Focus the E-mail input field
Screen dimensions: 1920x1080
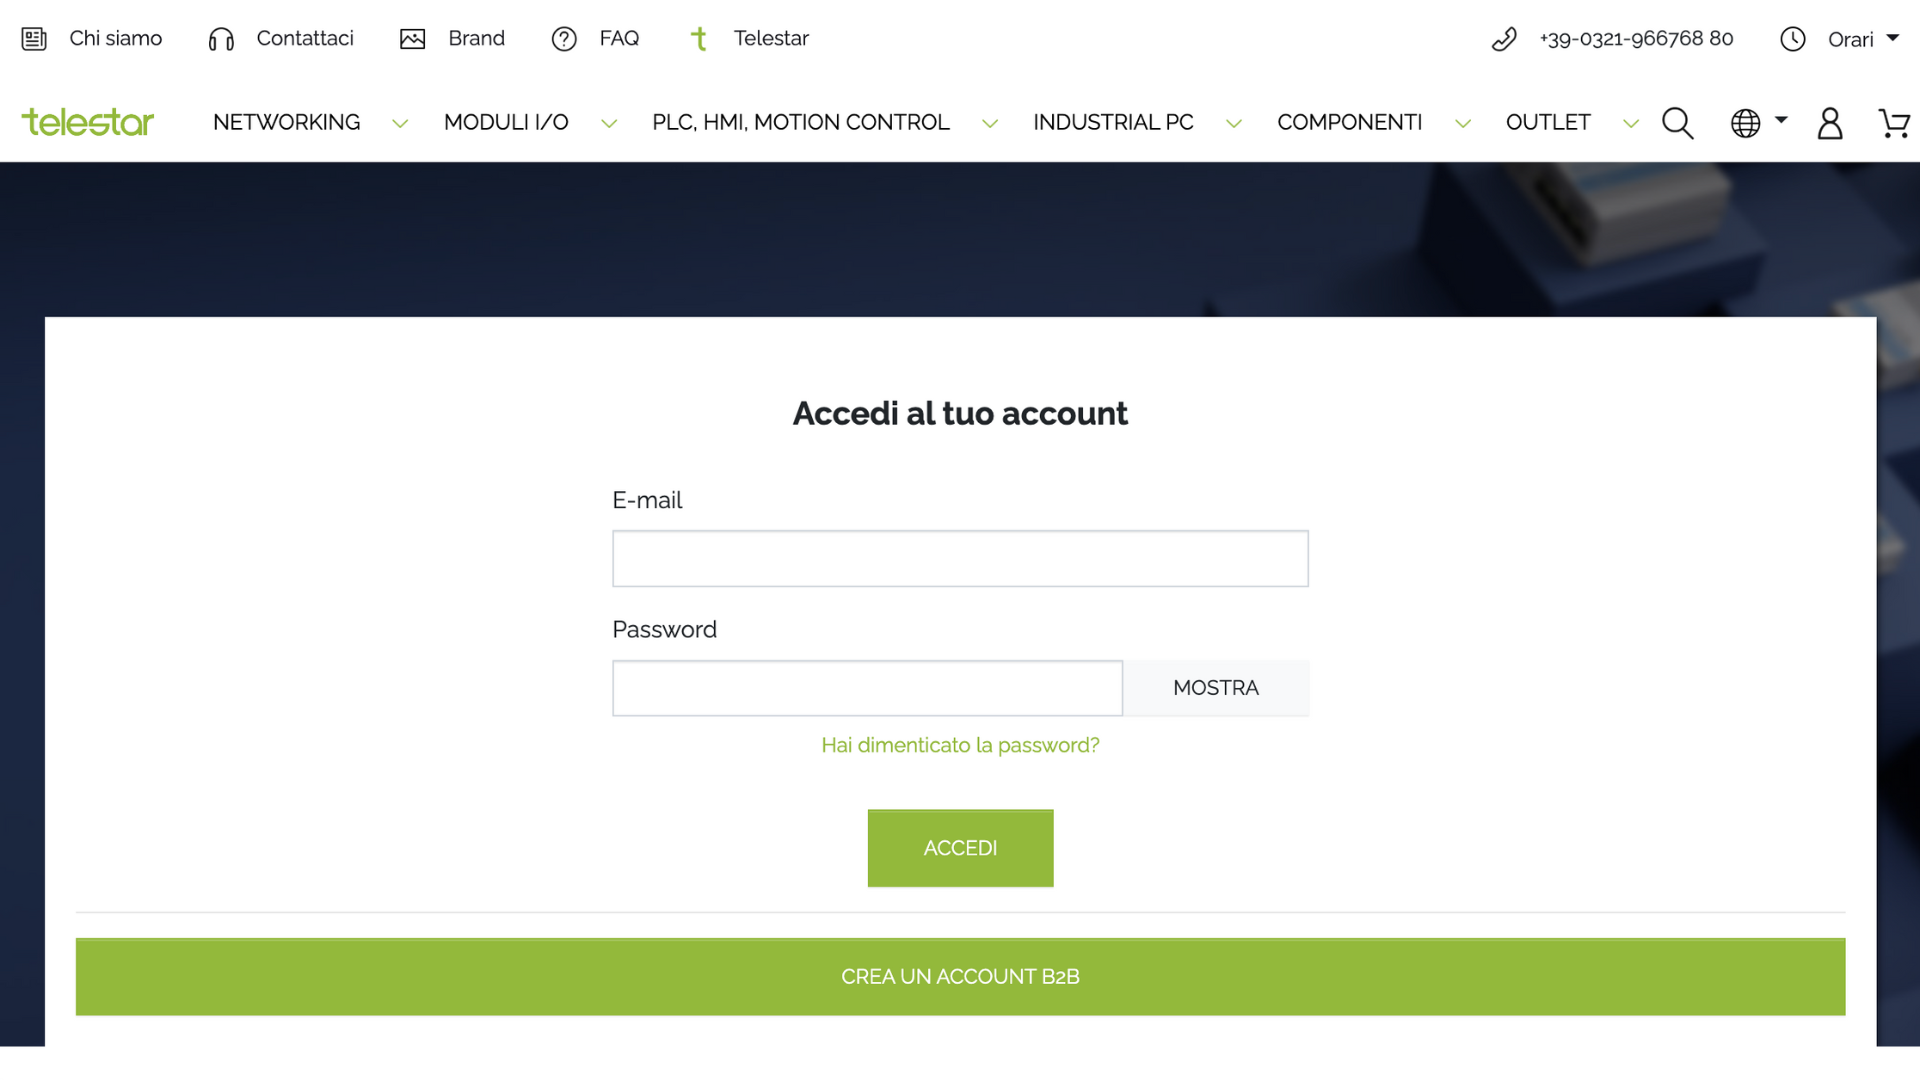(960, 559)
